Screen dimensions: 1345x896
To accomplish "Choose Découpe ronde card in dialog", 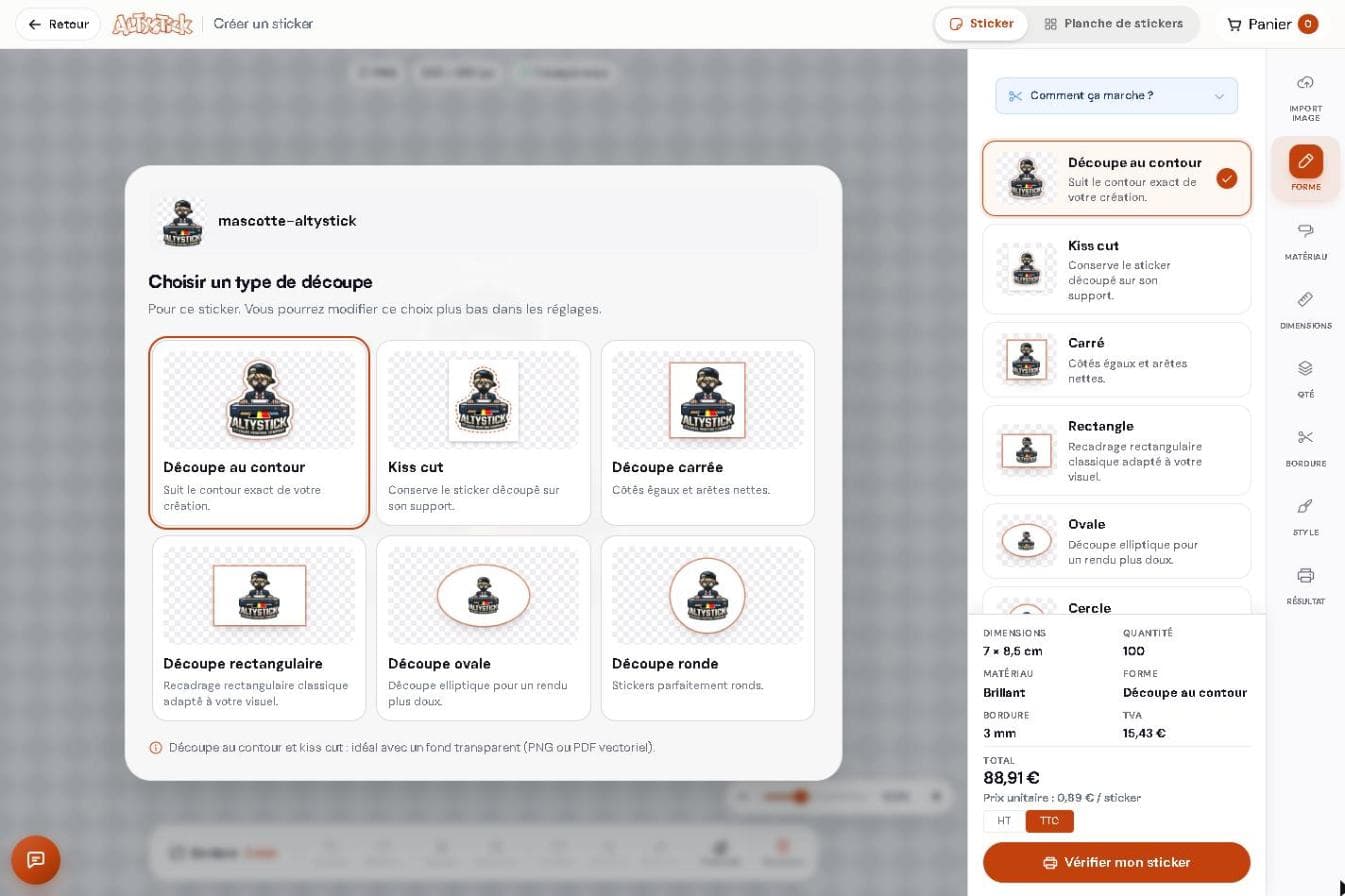I will pos(707,628).
